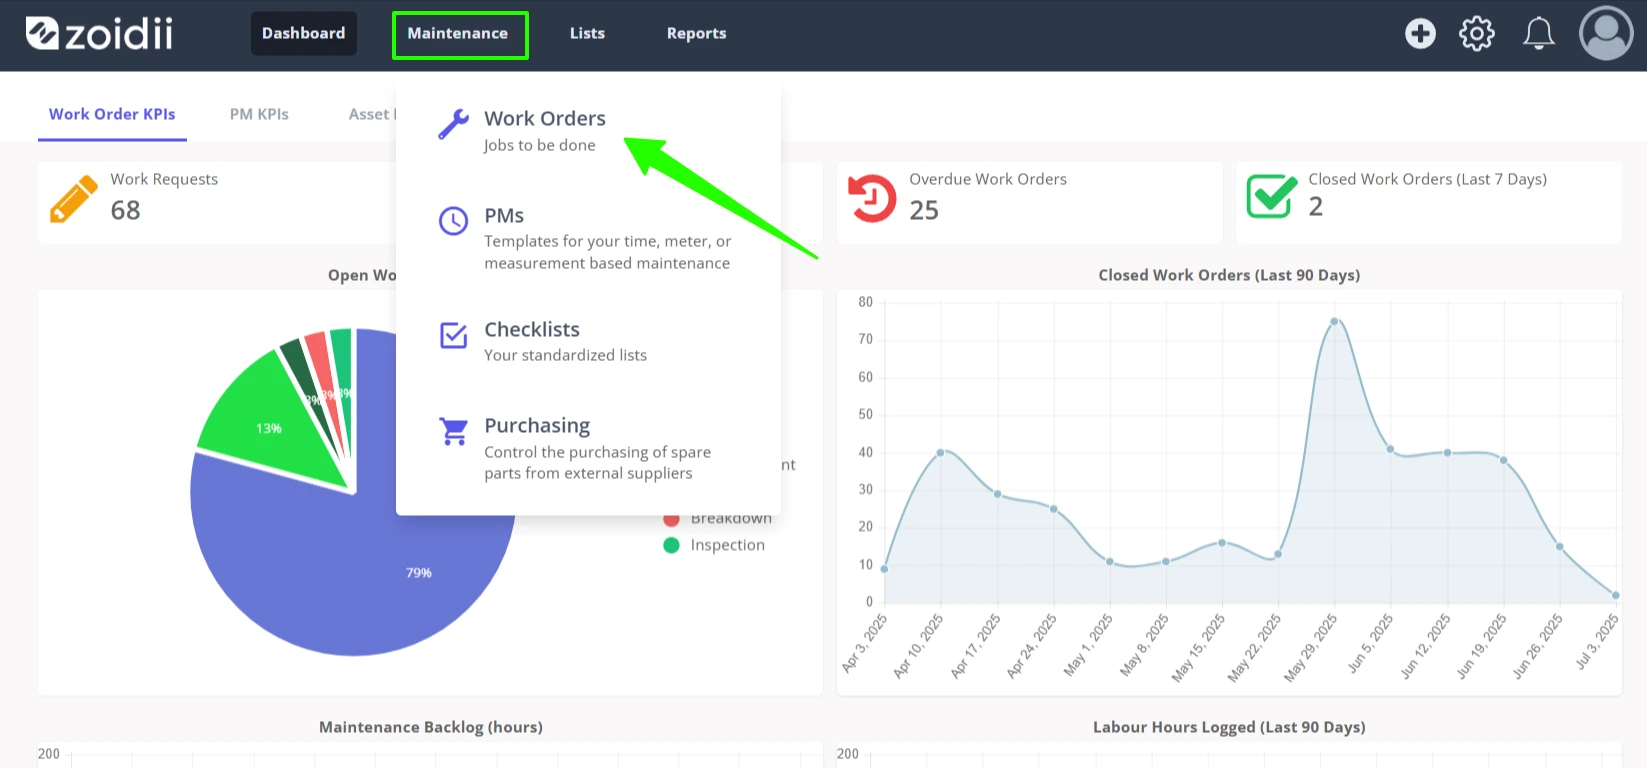
Task: Click the Jul 3, 2025 data point
Action: coord(1615,595)
